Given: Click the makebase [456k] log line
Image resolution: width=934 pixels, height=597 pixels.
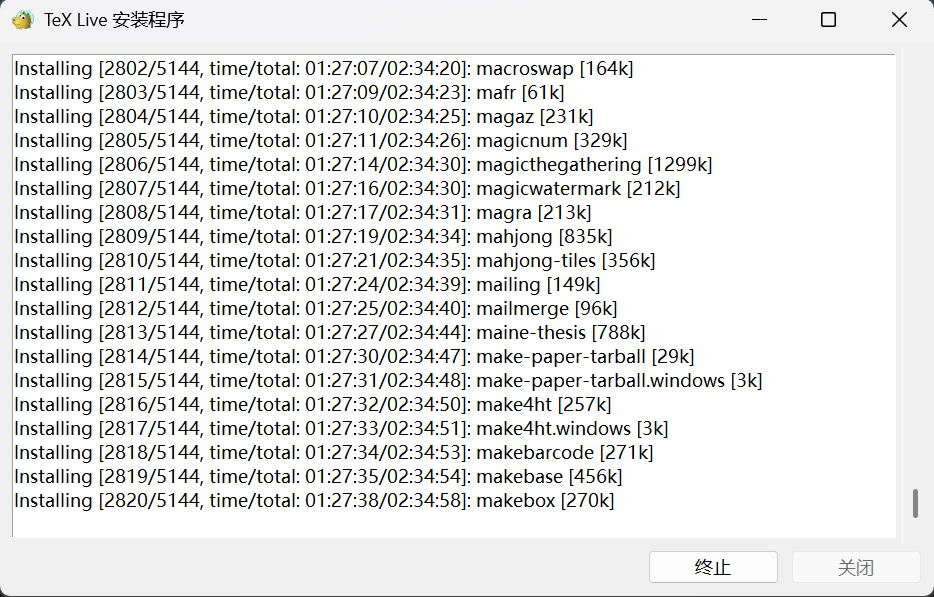Looking at the screenshot, I should click(x=318, y=477).
